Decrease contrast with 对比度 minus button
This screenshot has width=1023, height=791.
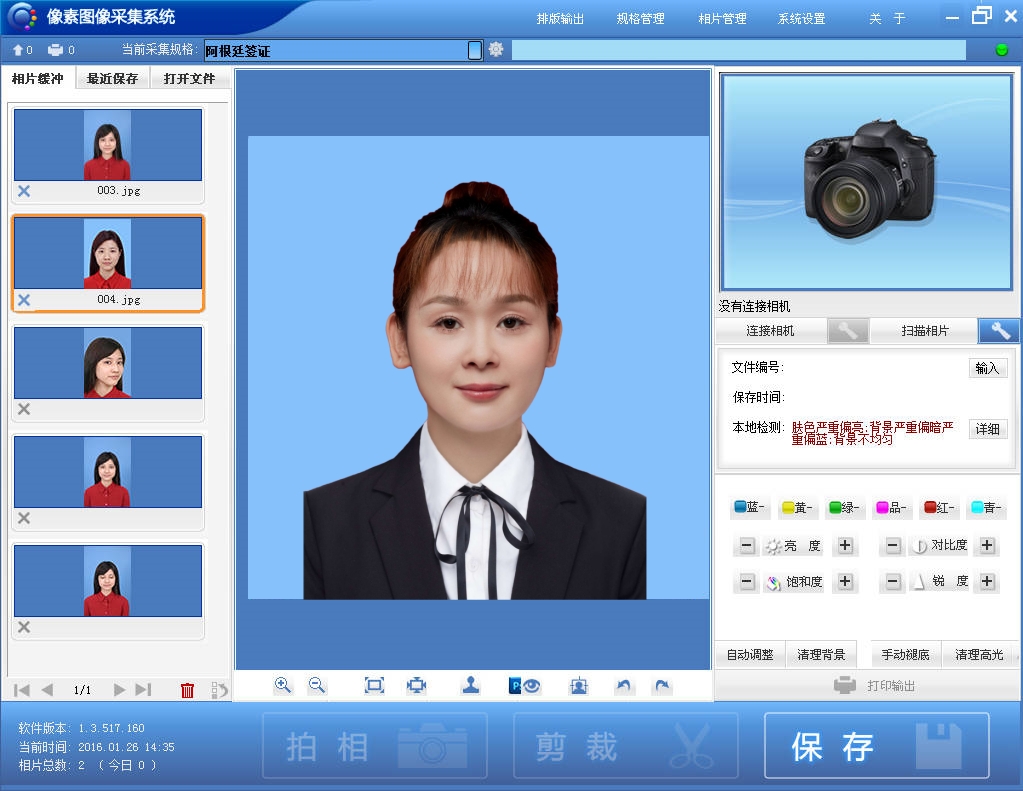pos(893,545)
